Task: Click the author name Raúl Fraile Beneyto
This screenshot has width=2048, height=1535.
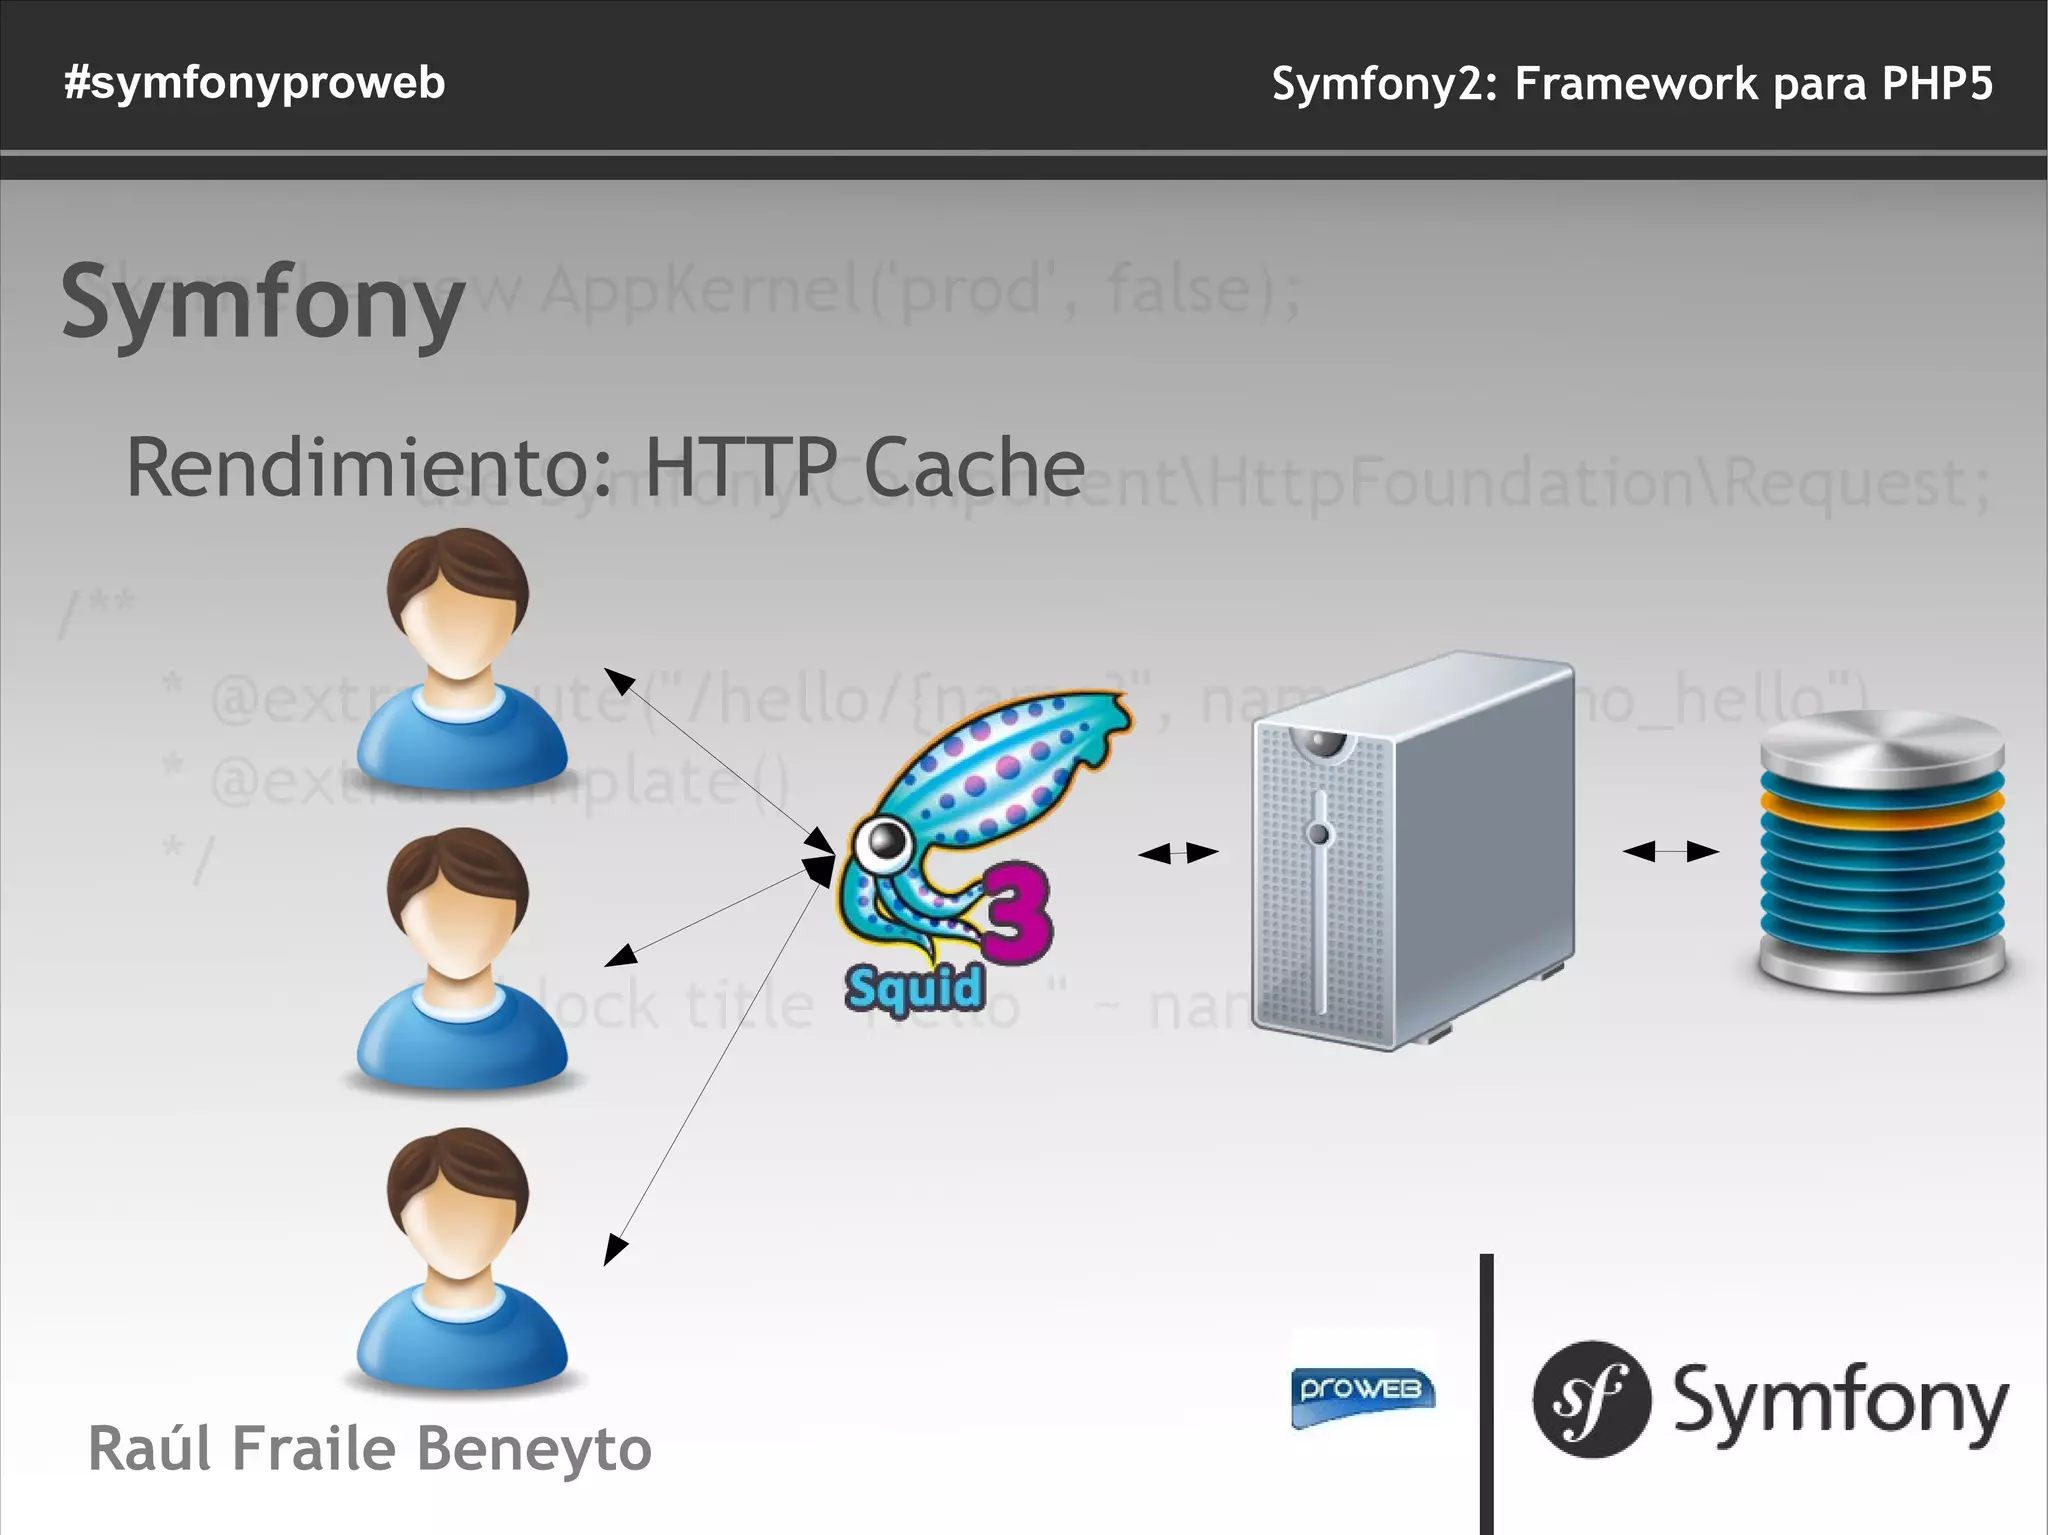Action: click(x=369, y=1448)
